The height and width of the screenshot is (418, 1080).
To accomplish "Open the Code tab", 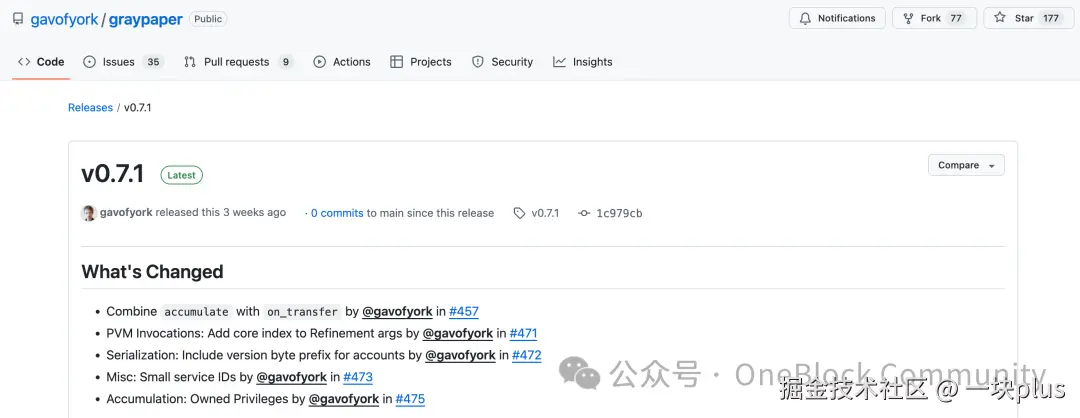I will tap(41, 62).
